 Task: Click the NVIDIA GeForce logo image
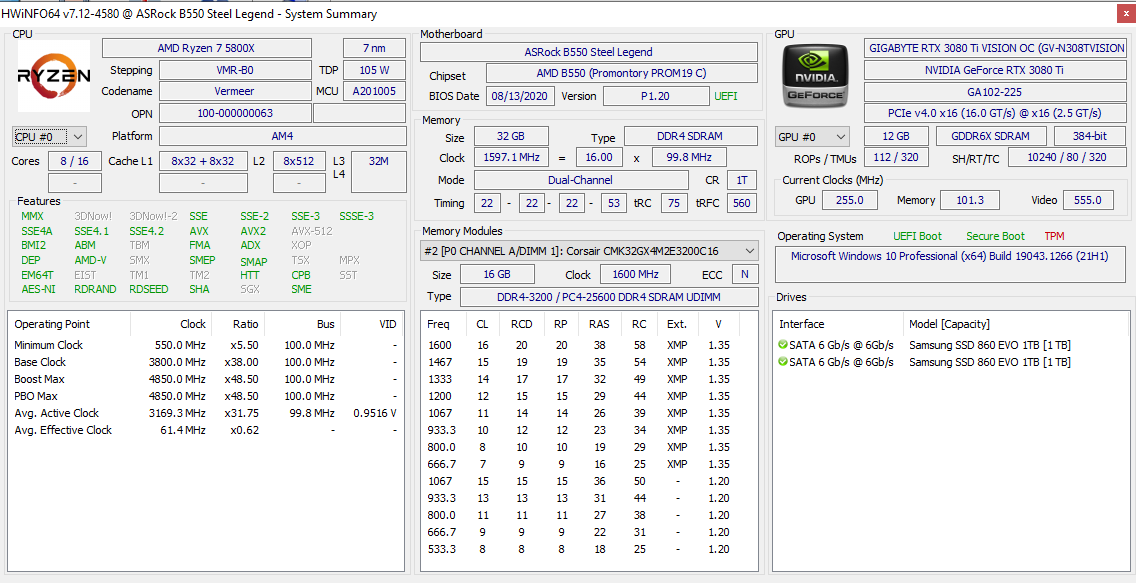[816, 76]
